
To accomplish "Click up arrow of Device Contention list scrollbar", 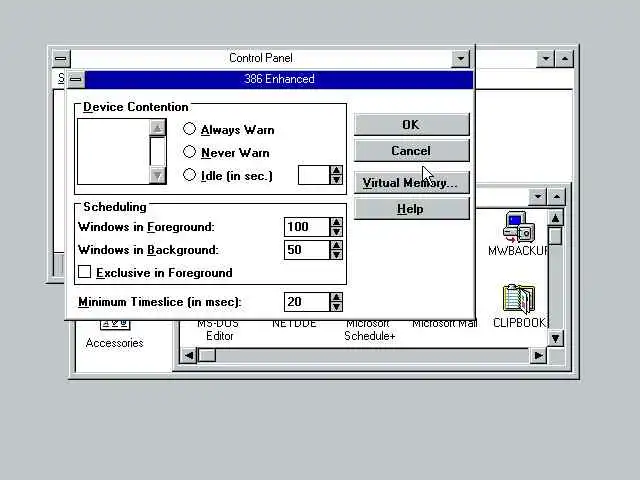I will pyautogui.click(x=157, y=128).
